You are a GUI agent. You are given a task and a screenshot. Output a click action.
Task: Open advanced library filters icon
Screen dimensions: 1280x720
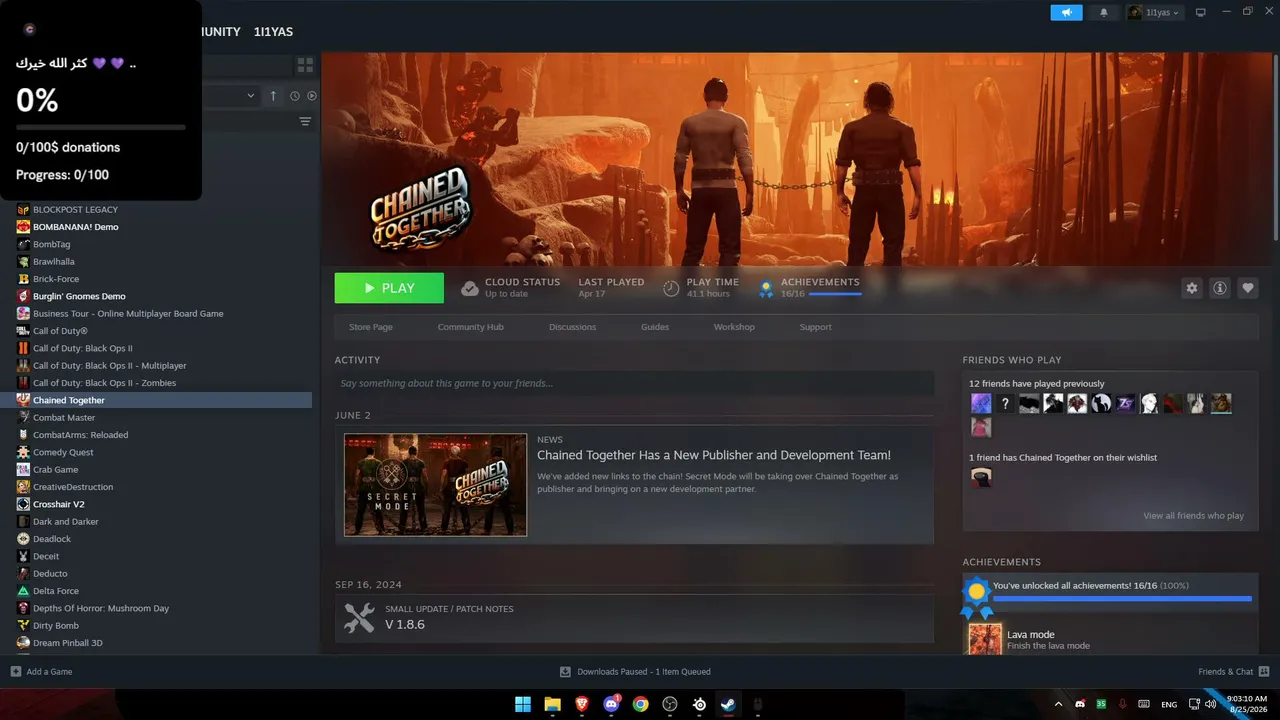coord(305,122)
